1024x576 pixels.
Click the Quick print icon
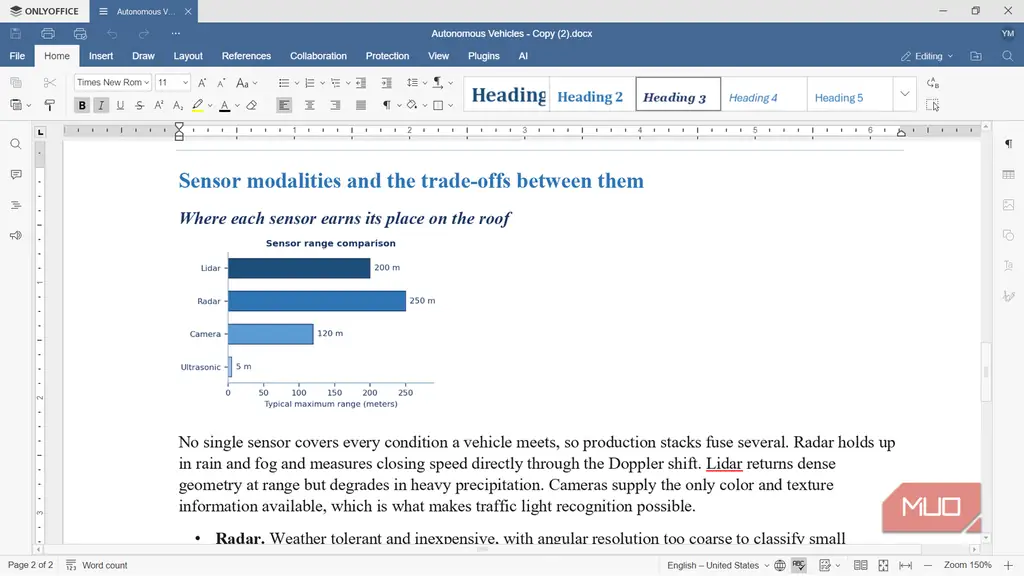click(x=80, y=33)
